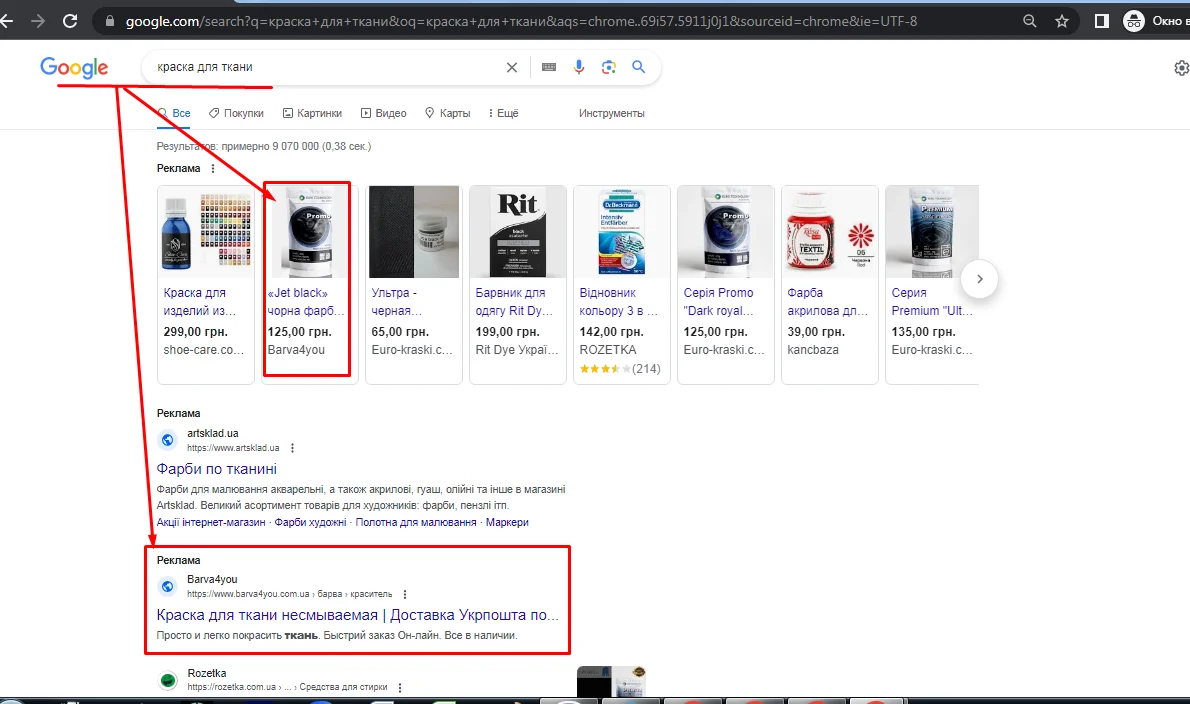Clear the search query with the X icon
This screenshot has width=1190, height=704.
pyautogui.click(x=512, y=68)
